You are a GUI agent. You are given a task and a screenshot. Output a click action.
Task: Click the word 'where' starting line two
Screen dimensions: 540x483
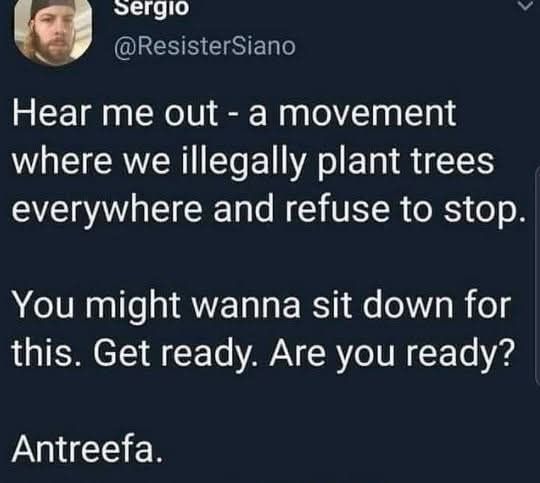coord(62,162)
